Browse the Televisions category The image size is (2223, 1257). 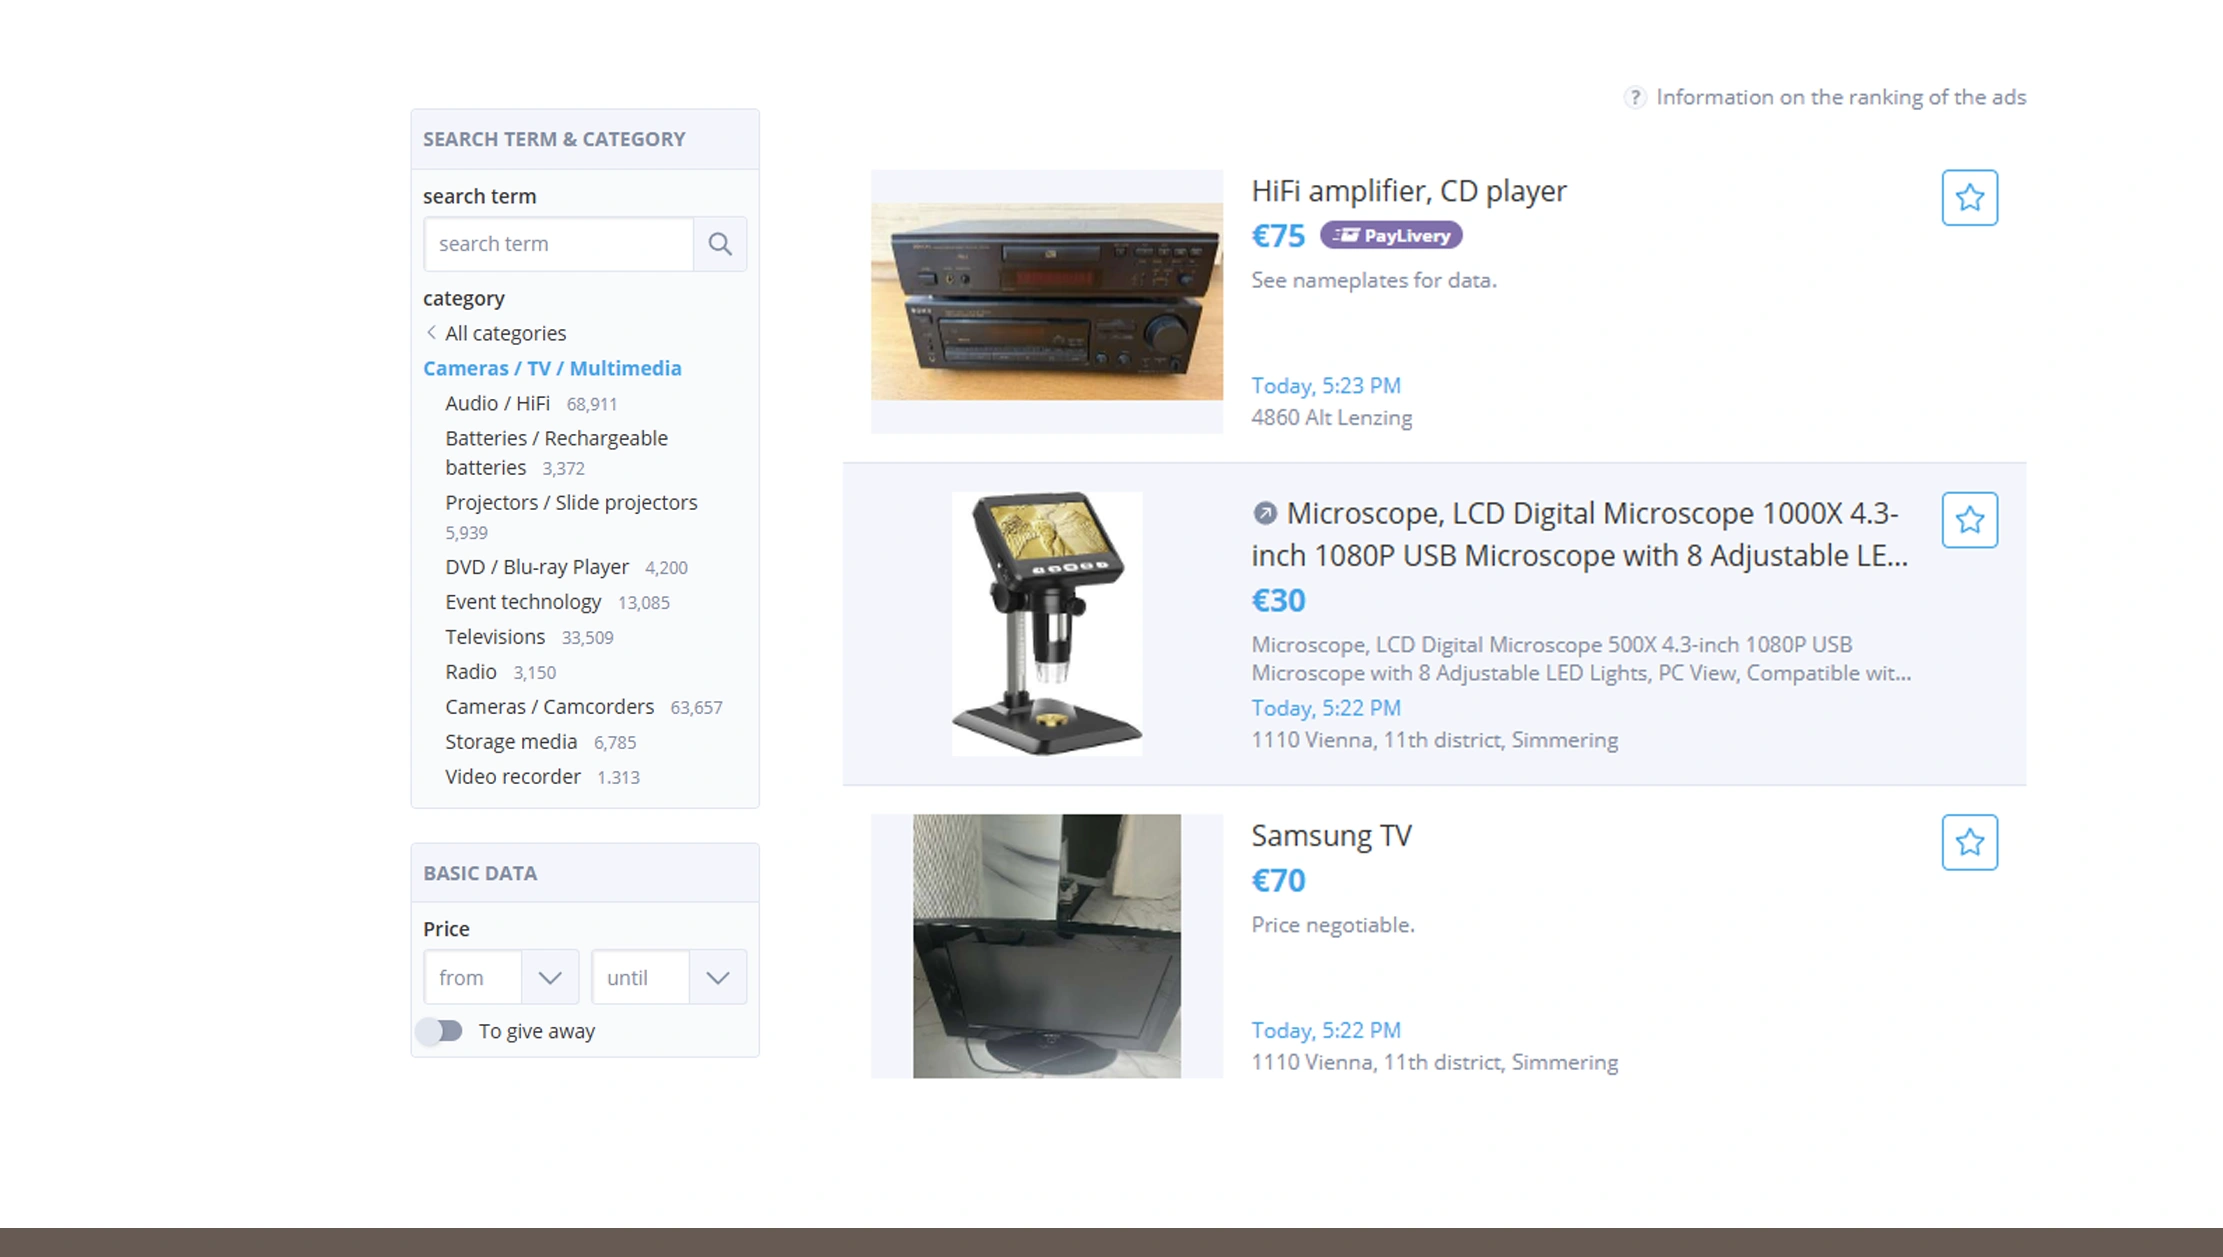tap(494, 636)
